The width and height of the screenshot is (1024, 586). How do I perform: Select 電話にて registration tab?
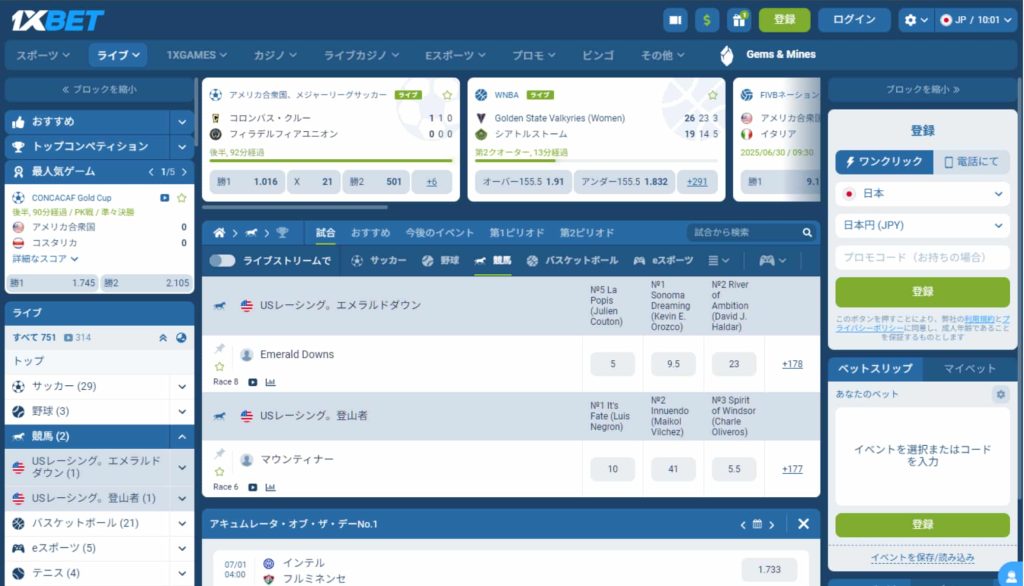pyautogui.click(x=971, y=162)
